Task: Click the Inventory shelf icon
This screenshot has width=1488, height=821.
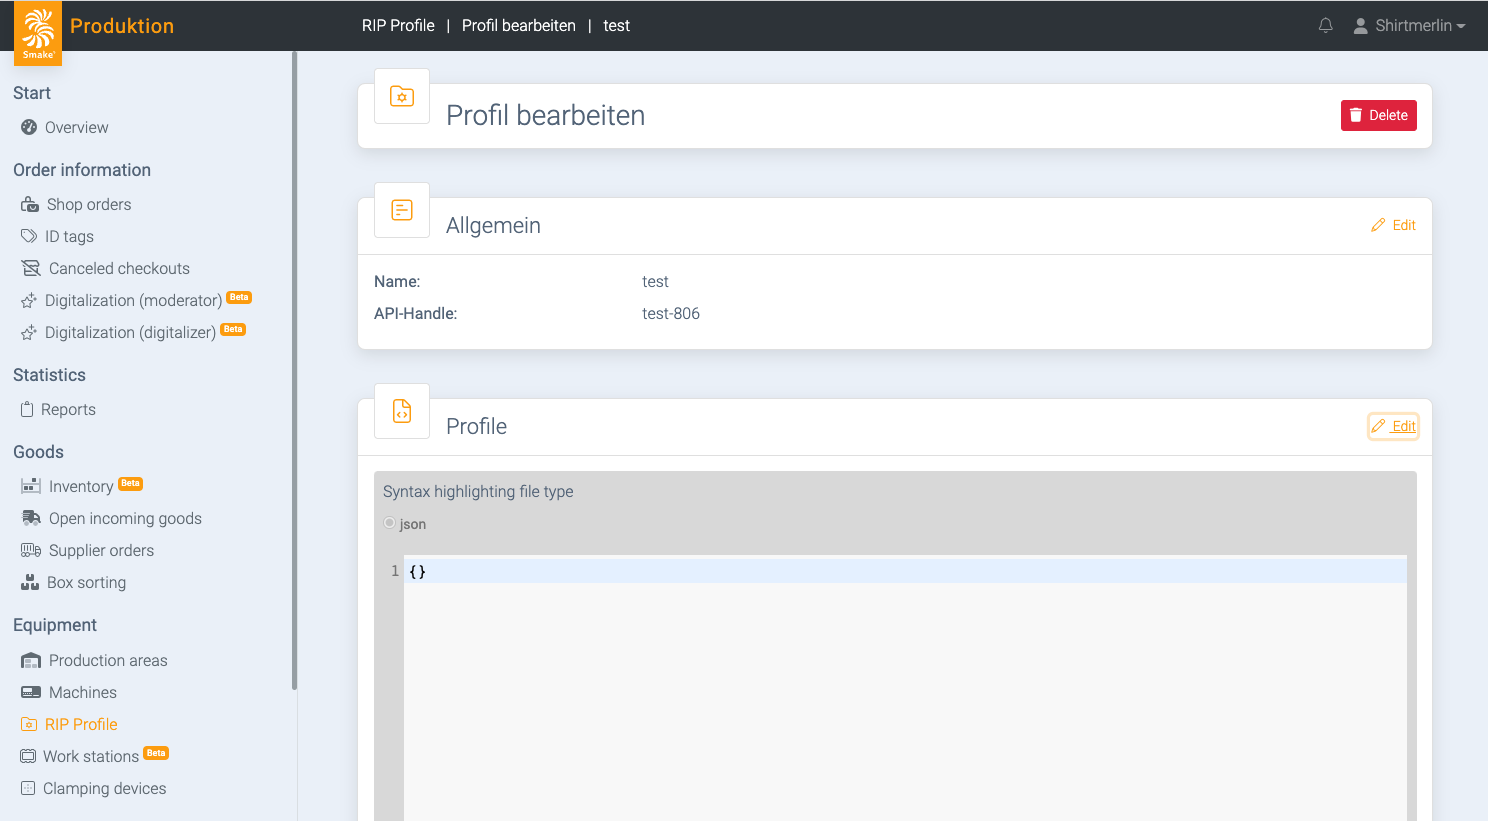Action: [x=31, y=486]
